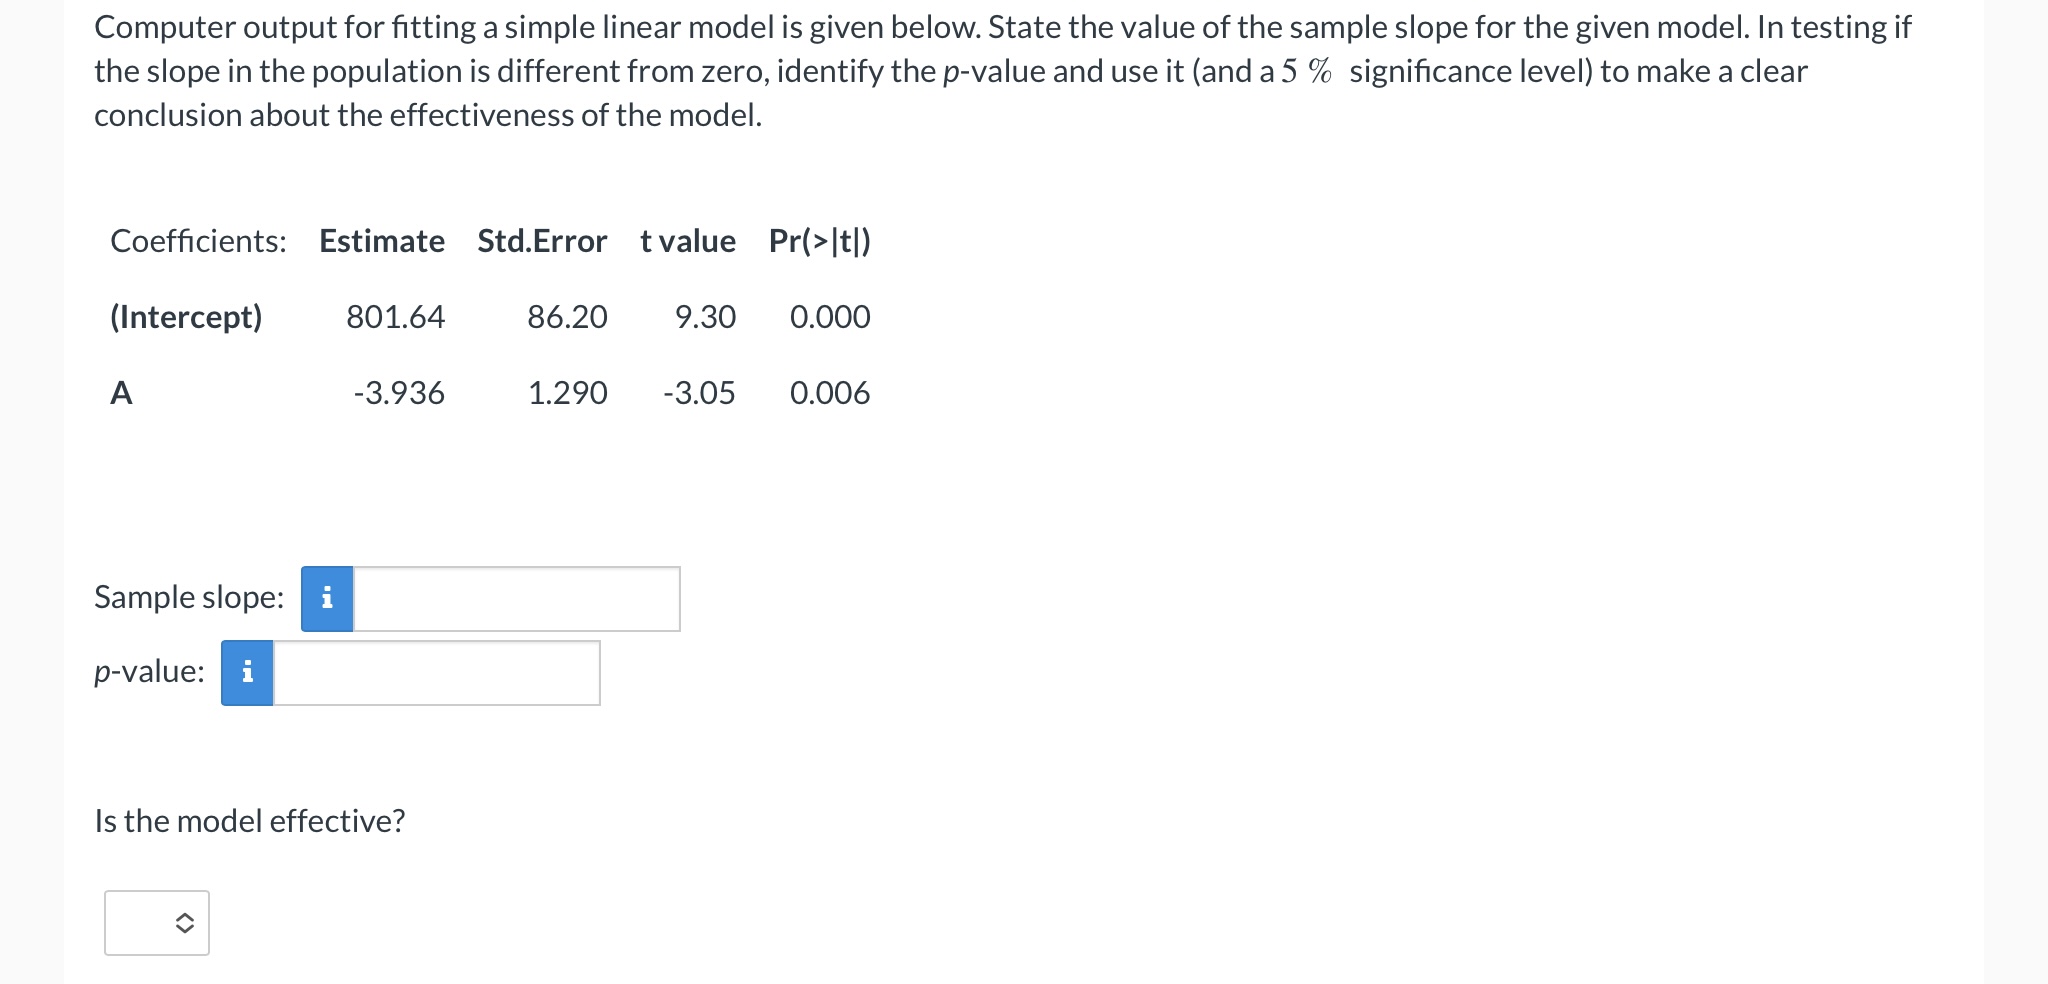Select the question text Is the model effective
This screenshot has width=2048, height=984.
[248, 820]
